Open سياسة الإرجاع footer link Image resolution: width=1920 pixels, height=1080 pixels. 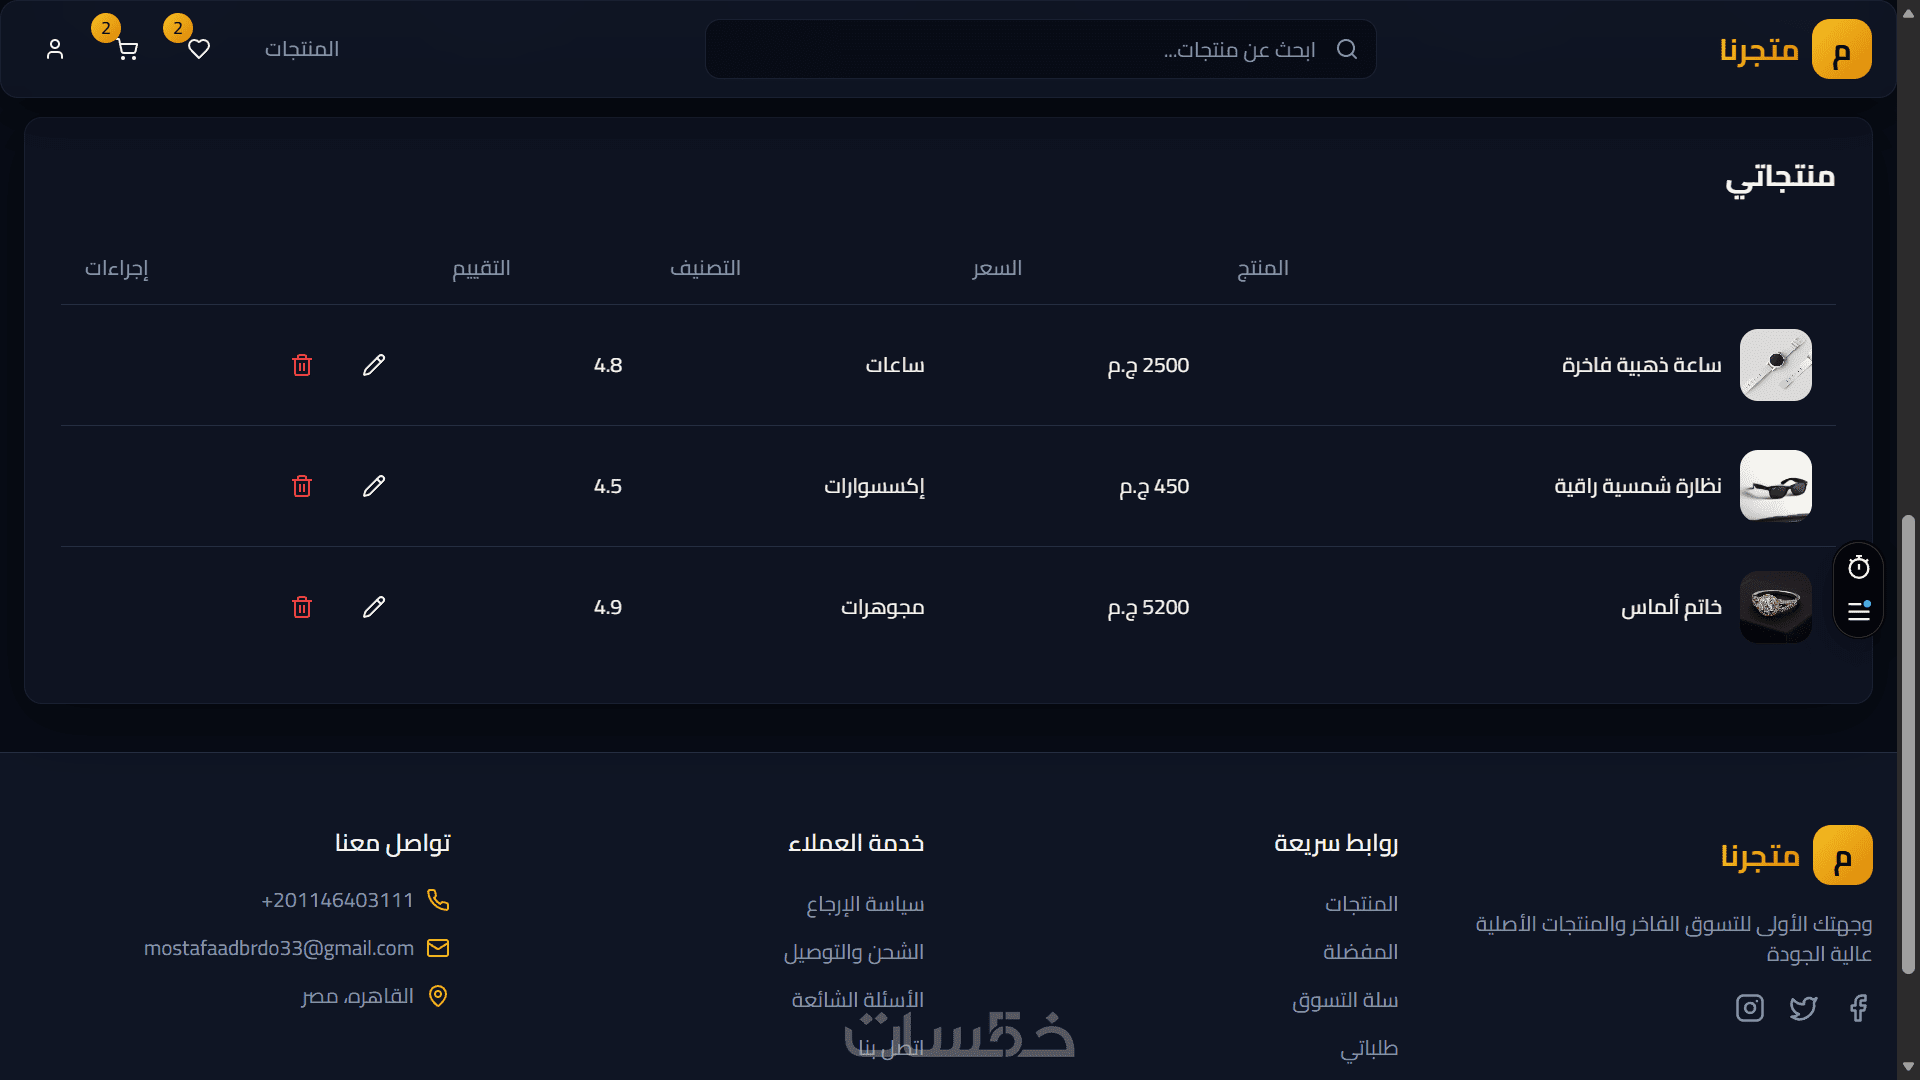click(x=865, y=904)
